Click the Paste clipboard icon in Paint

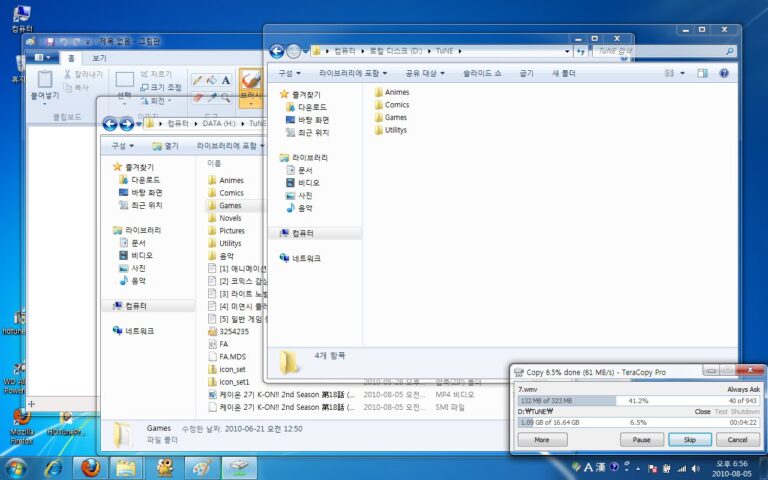(x=45, y=79)
